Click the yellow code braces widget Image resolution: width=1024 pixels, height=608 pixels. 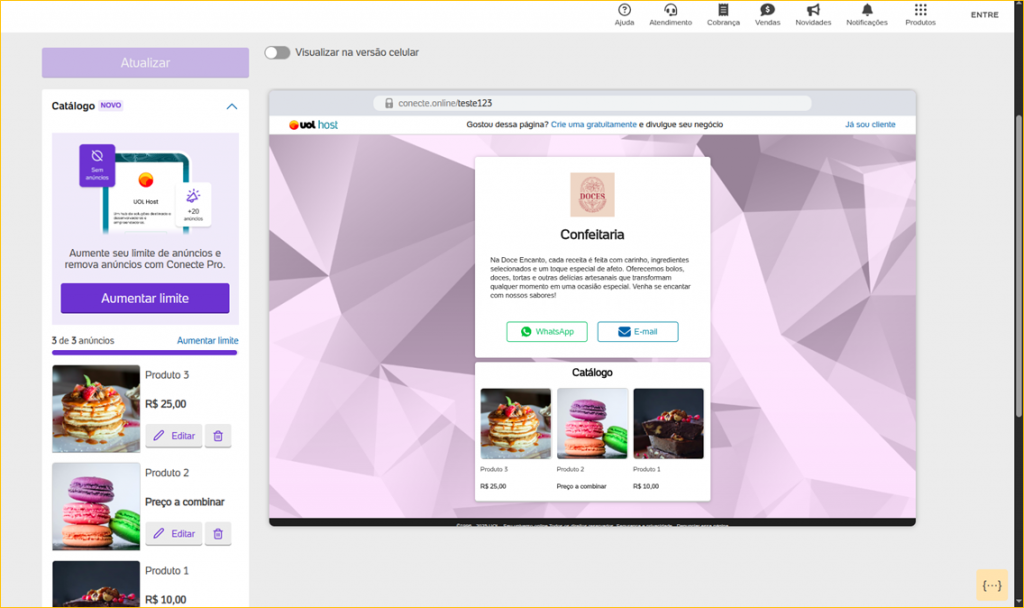tap(992, 585)
